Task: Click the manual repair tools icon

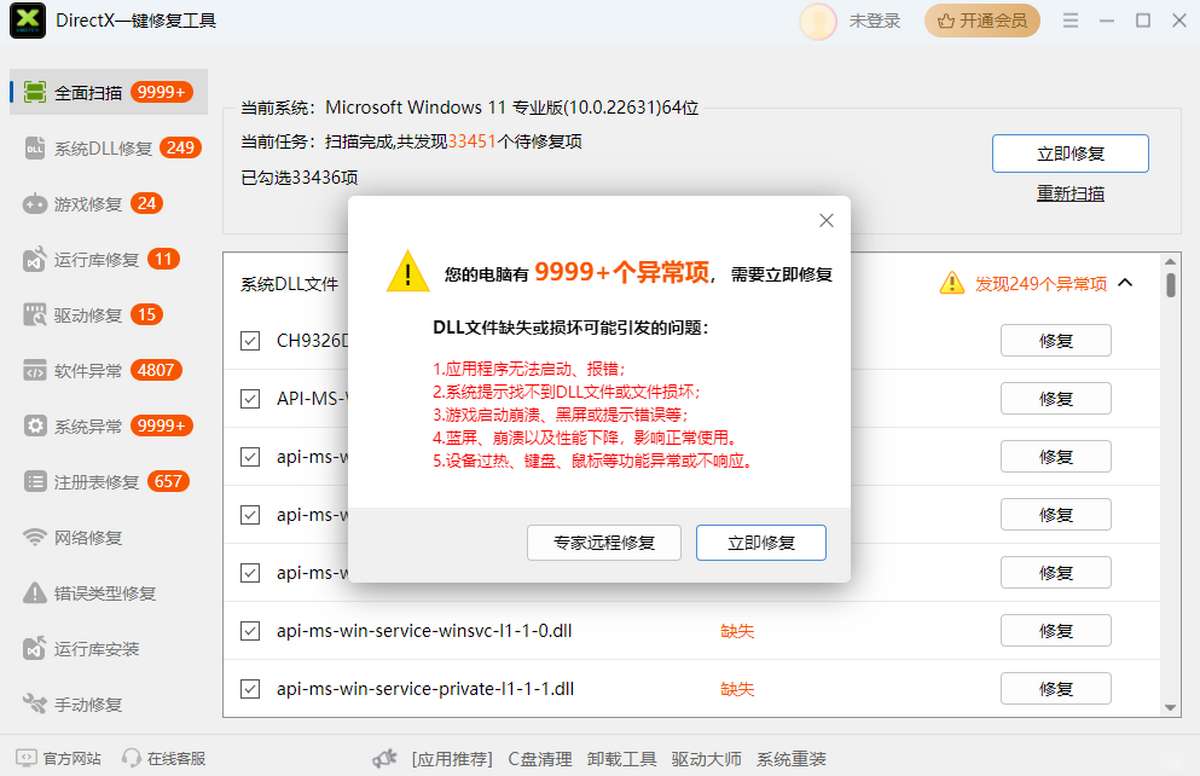Action: click(x=35, y=704)
